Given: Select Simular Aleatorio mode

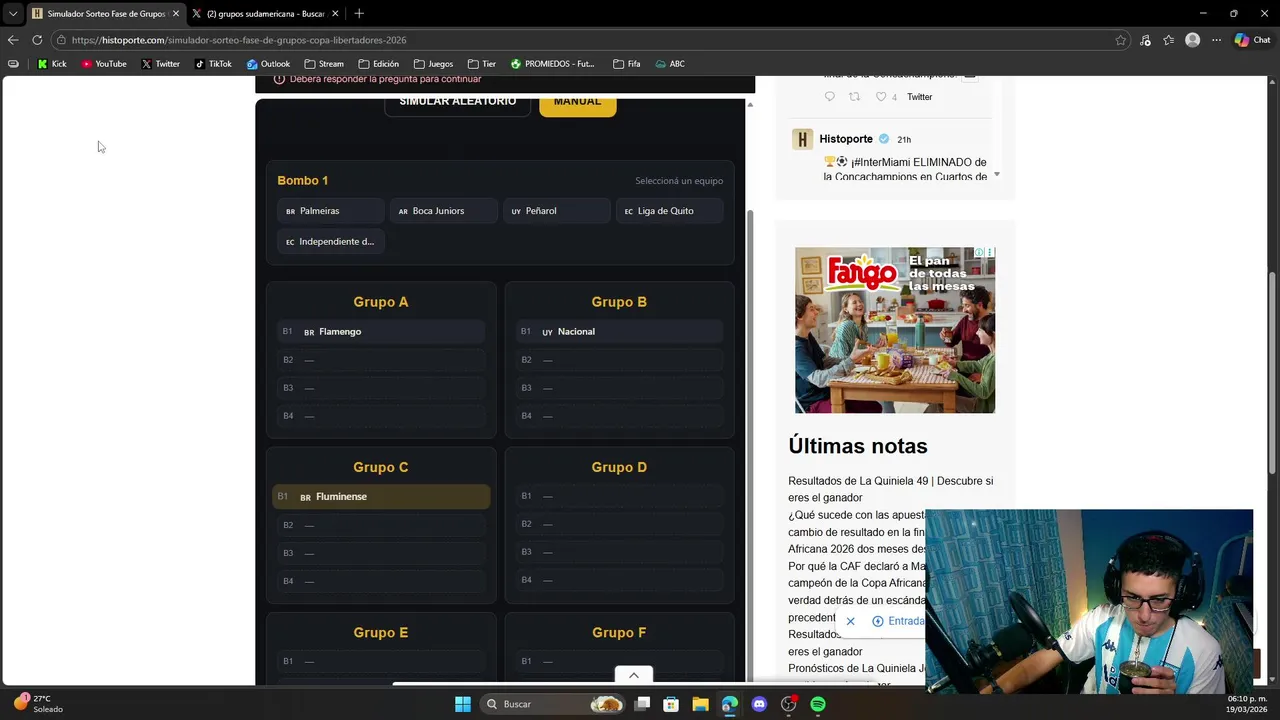Looking at the screenshot, I should point(457,104).
